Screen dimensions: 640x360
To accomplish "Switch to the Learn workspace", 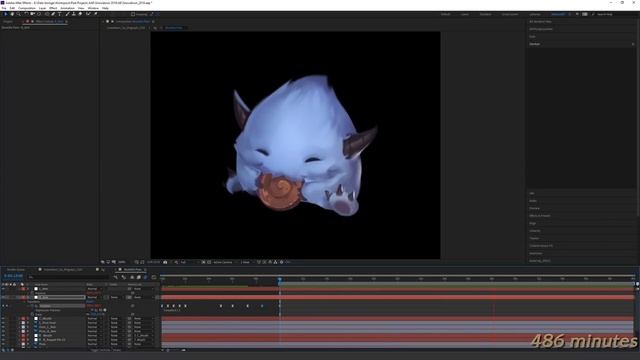I will (465, 14).
